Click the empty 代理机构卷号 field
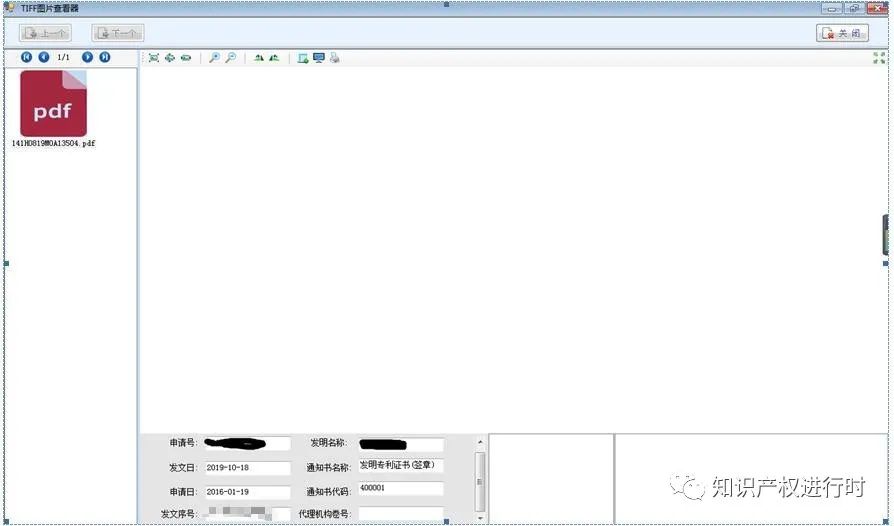This screenshot has width=894, height=526. (x=401, y=513)
